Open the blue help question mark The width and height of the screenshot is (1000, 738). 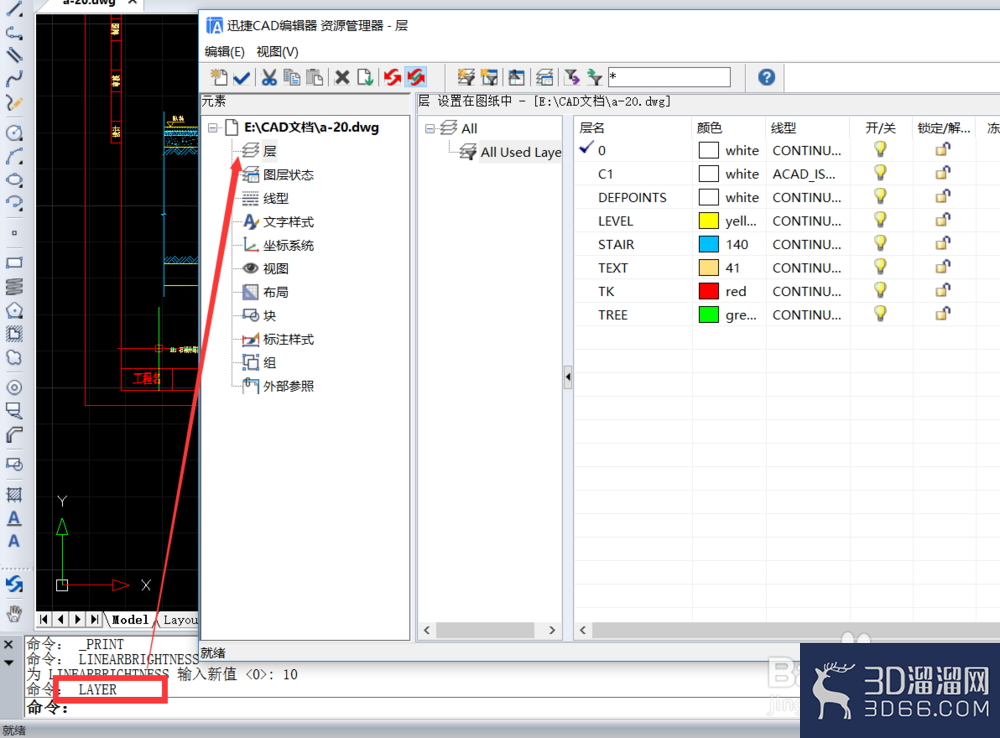pyautogui.click(x=767, y=77)
